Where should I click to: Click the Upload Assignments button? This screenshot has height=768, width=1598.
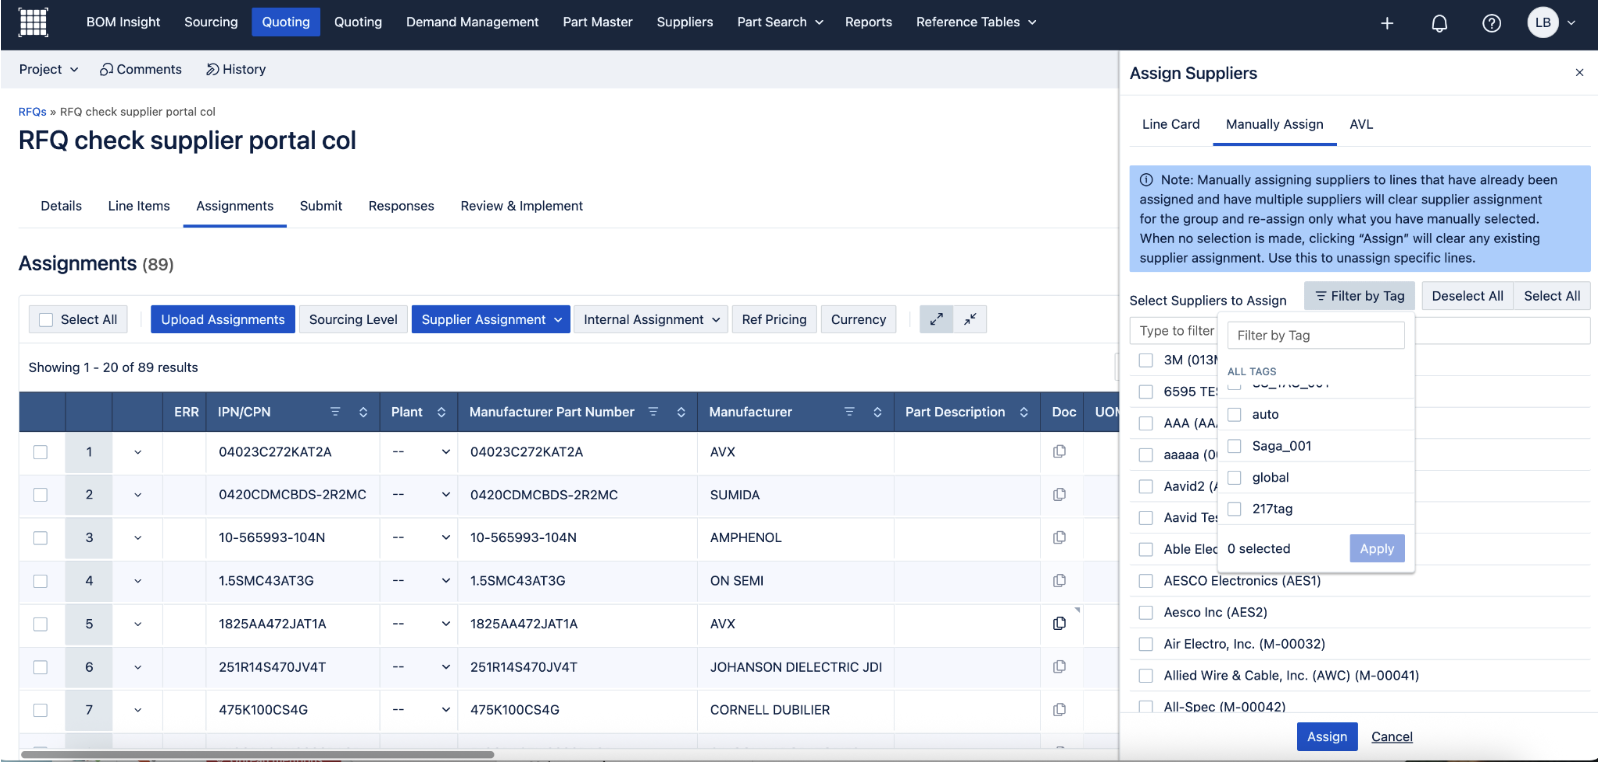pos(223,319)
